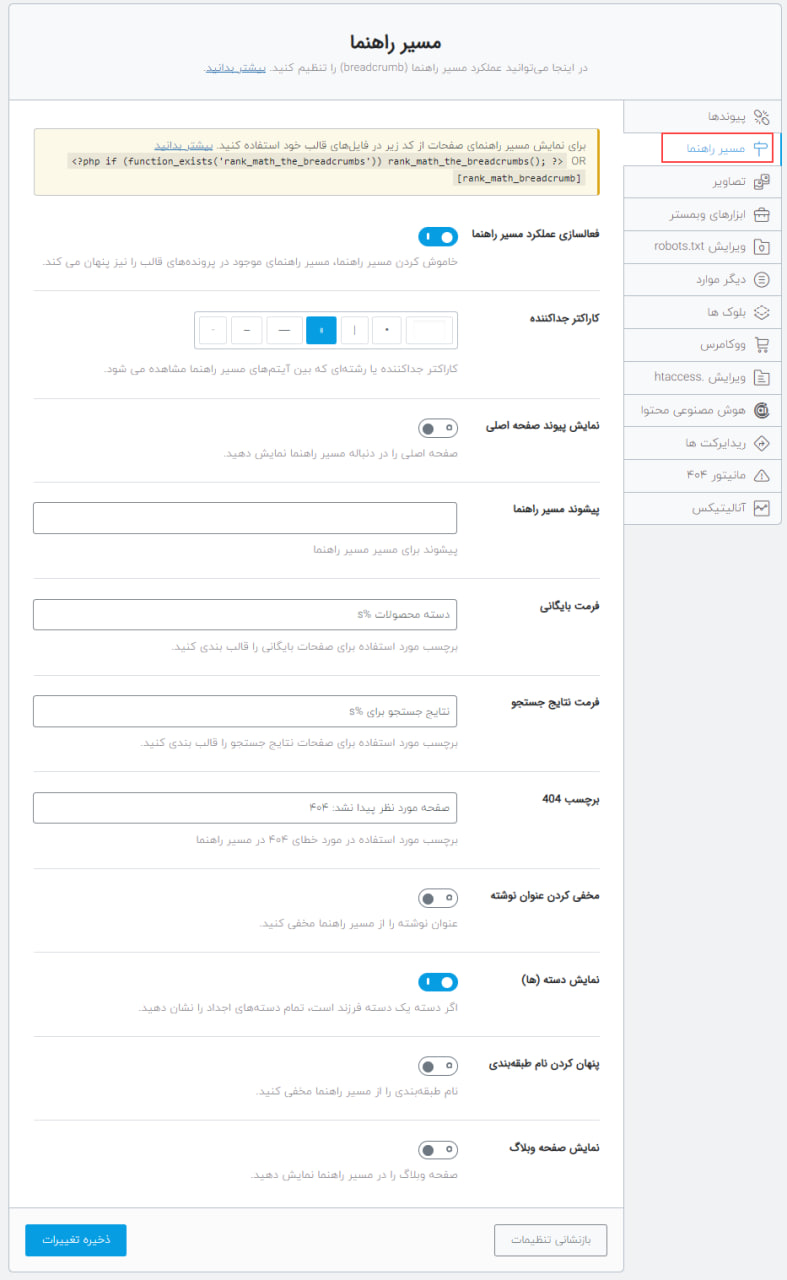The width and height of the screenshot is (787, 1280).
Task: Click the Content AI (هوش مصنوعی محتوا) icon
Action: click(762, 410)
